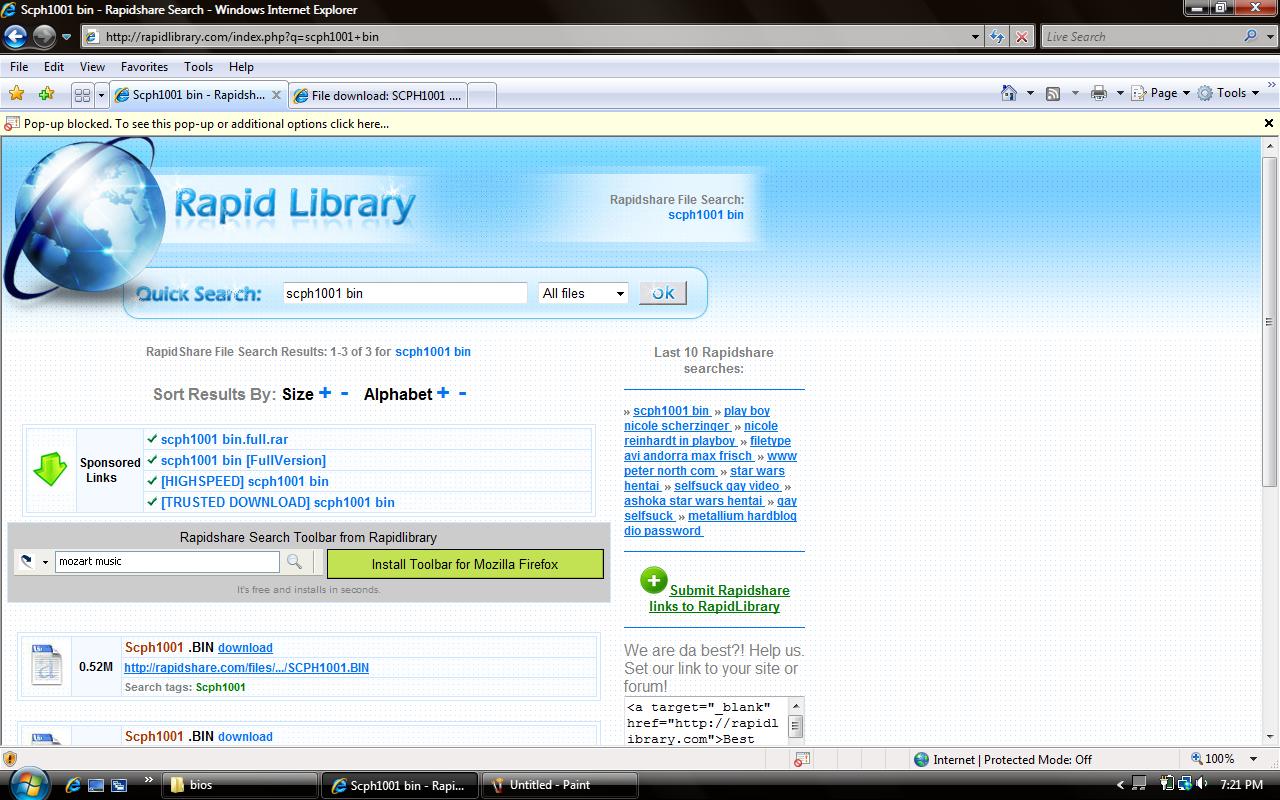1280x800 pixels.
Task: Stop page loading with the red X icon
Action: point(1021,37)
